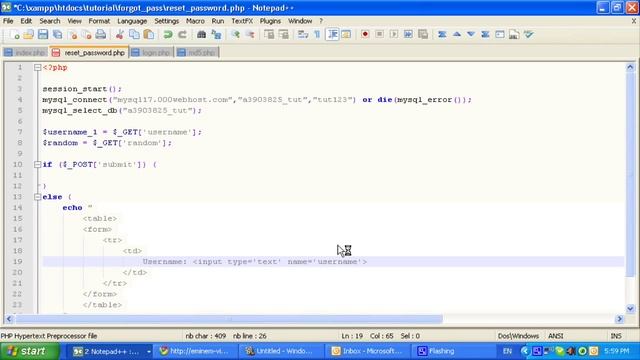Switch to the md5.php tab

point(198,53)
